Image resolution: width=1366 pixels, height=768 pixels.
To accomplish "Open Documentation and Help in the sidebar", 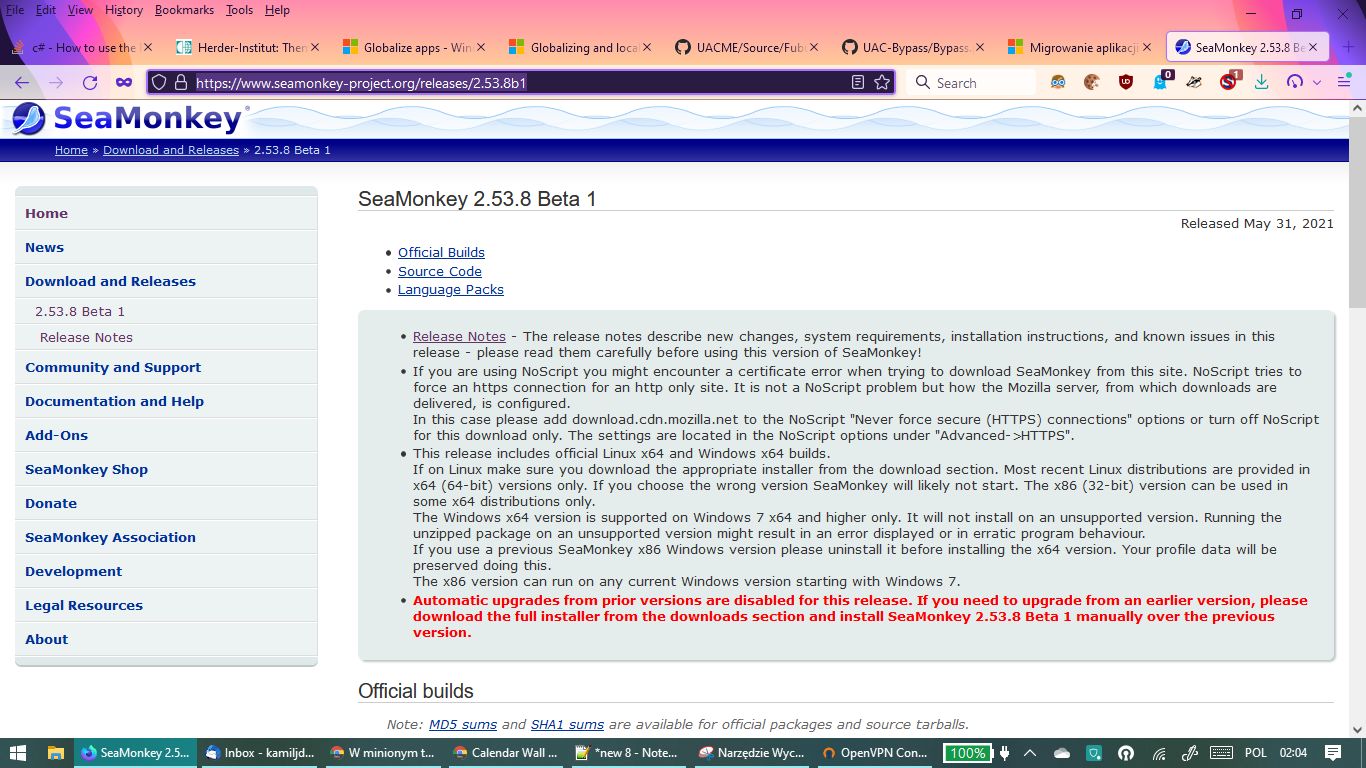I will (166, 401).
